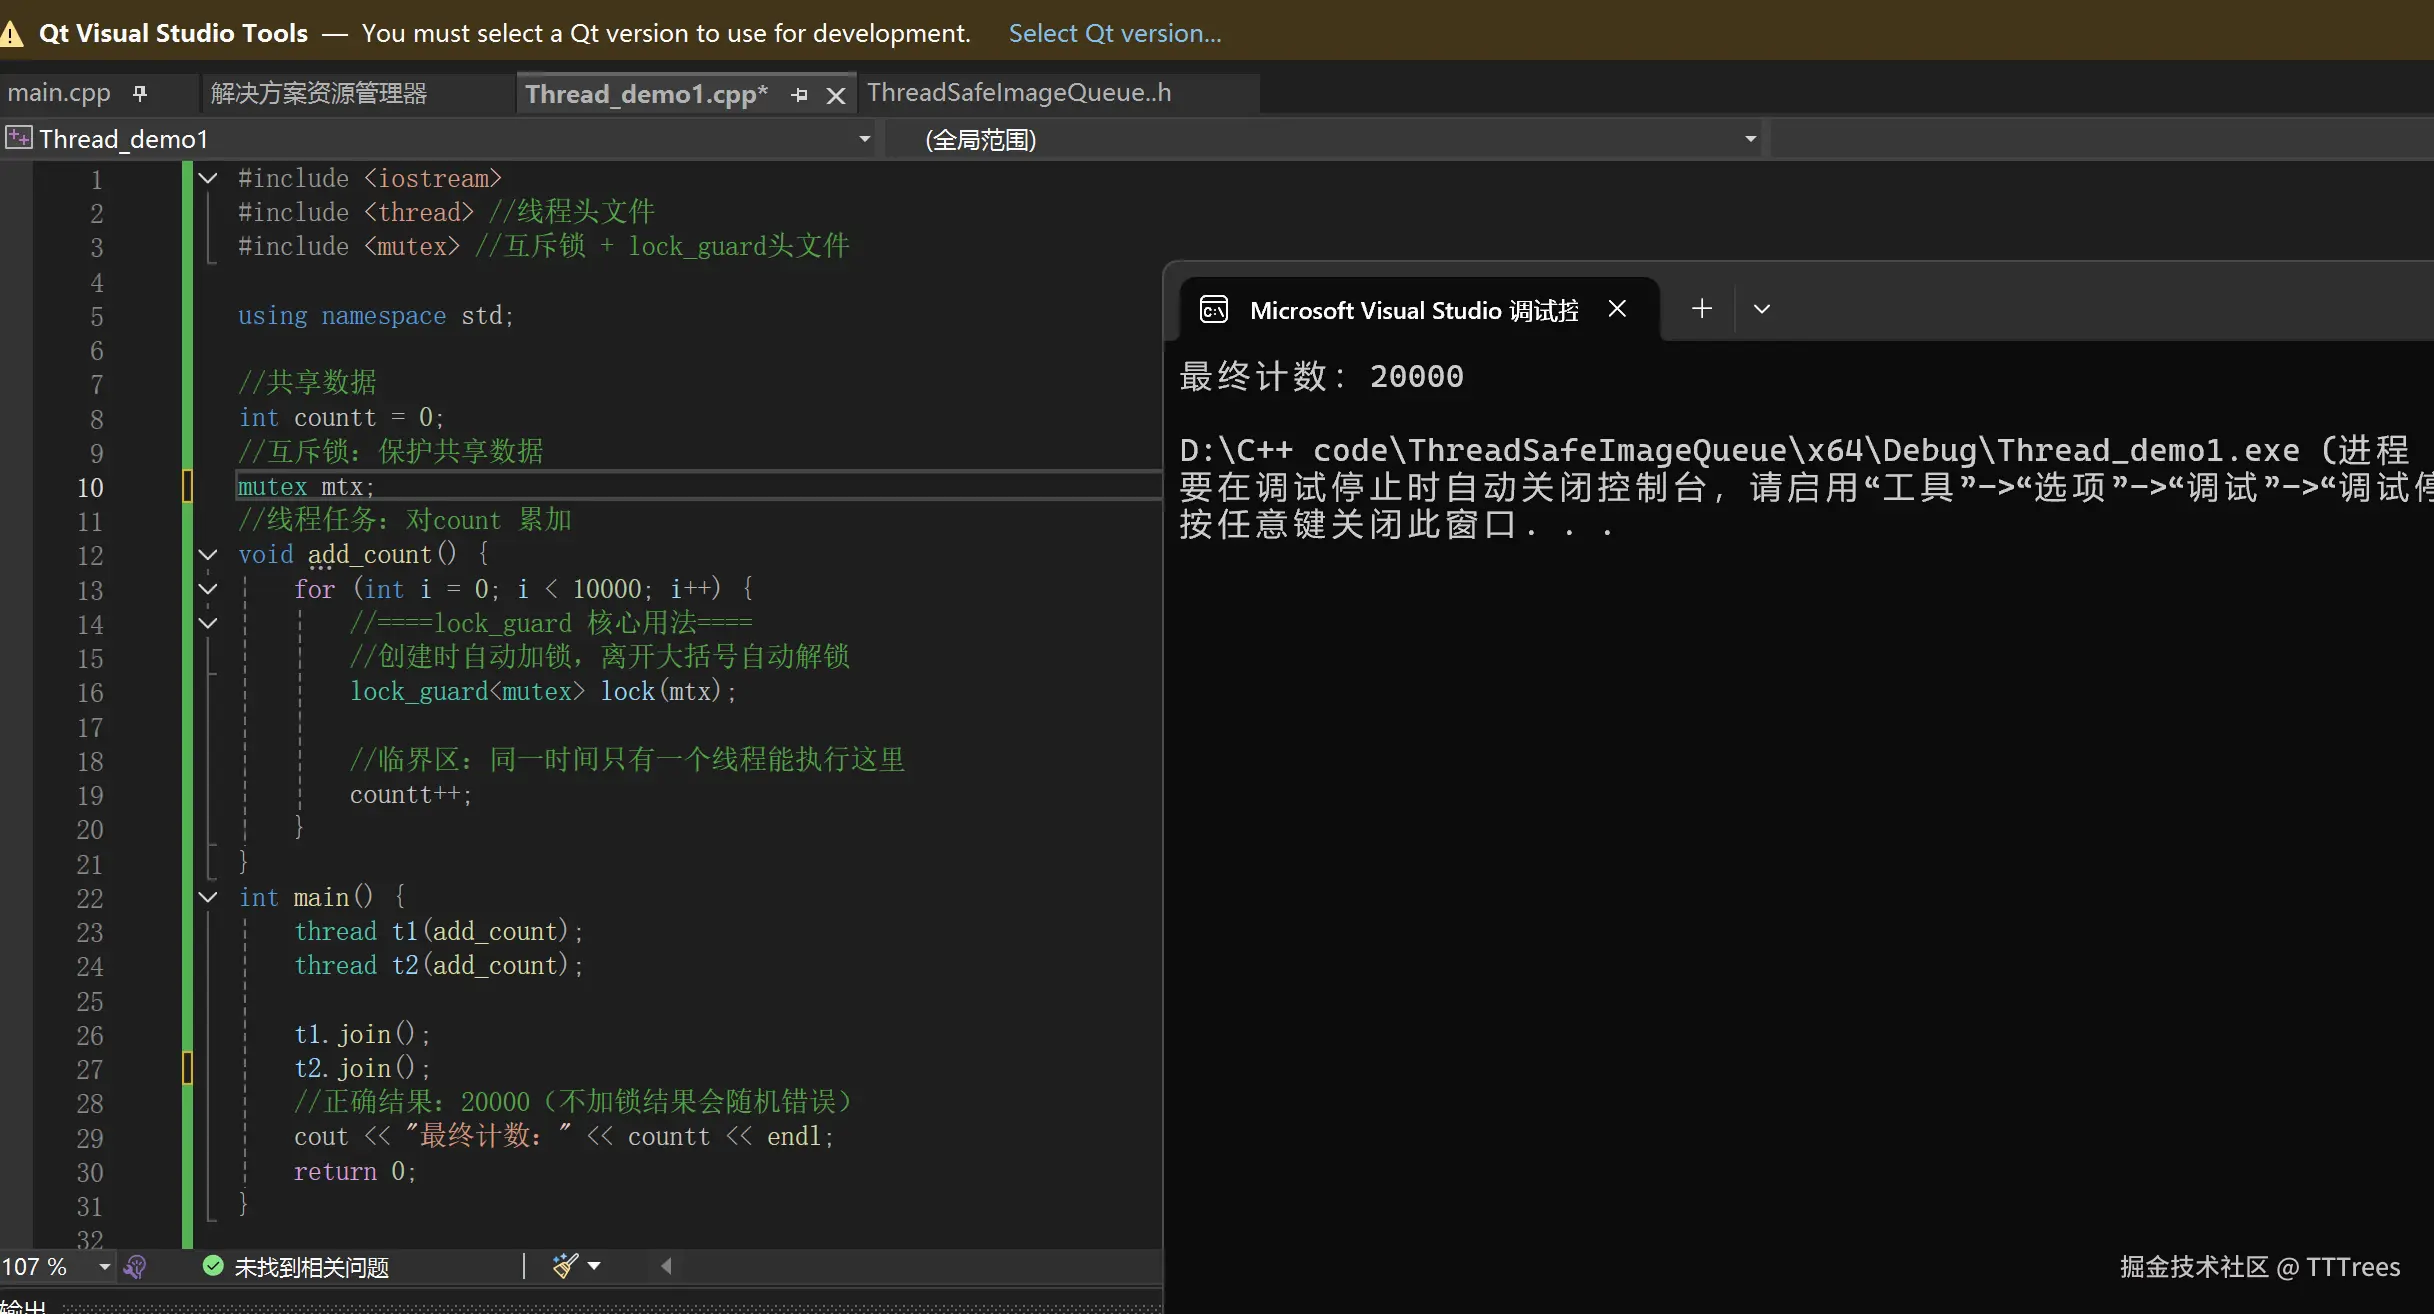Viewport: 2434px width, 1314px height.
Task: Open the zoom level 107% dropdown
Action: coord(104,1267)
